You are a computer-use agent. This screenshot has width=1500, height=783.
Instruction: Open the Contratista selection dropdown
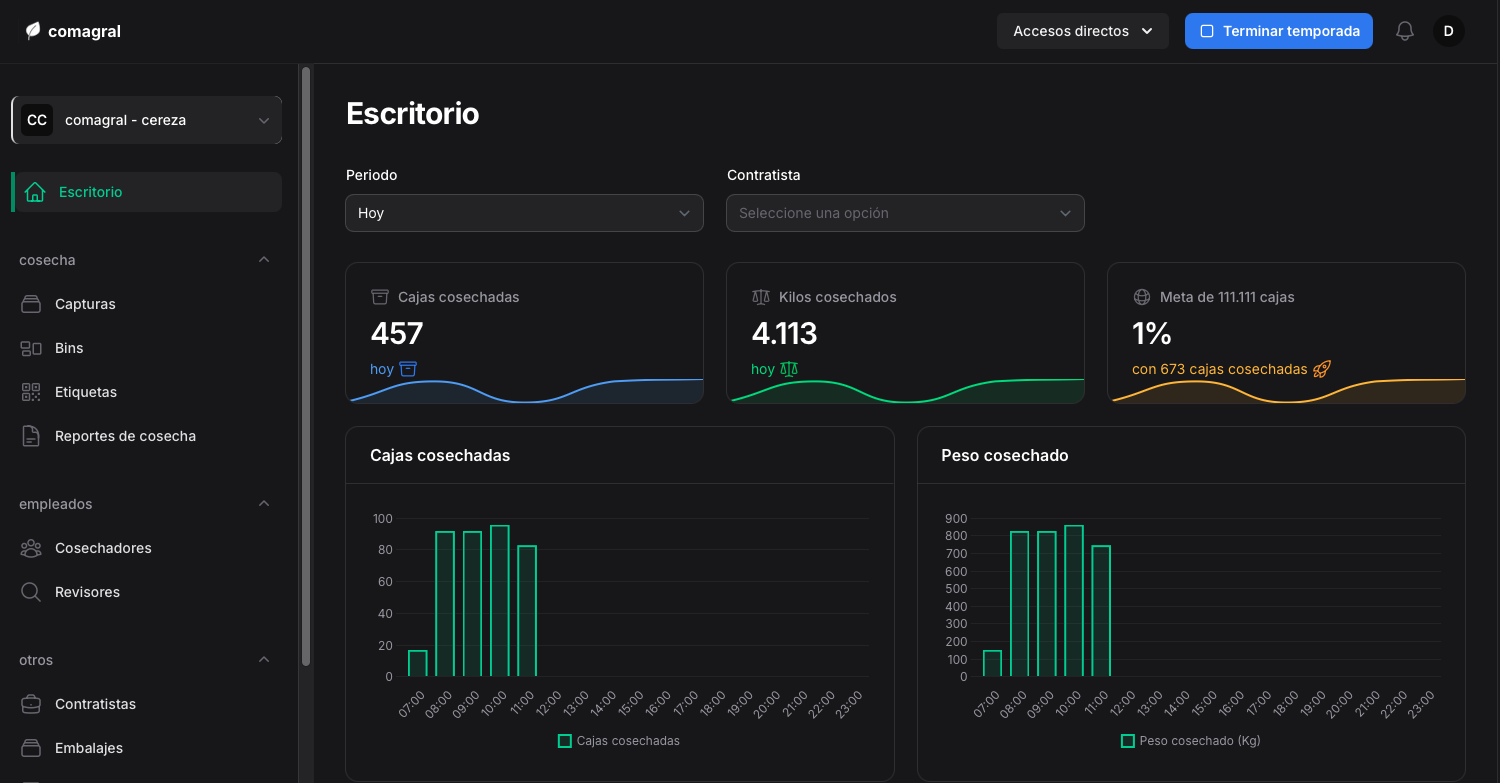click(905, 213)
